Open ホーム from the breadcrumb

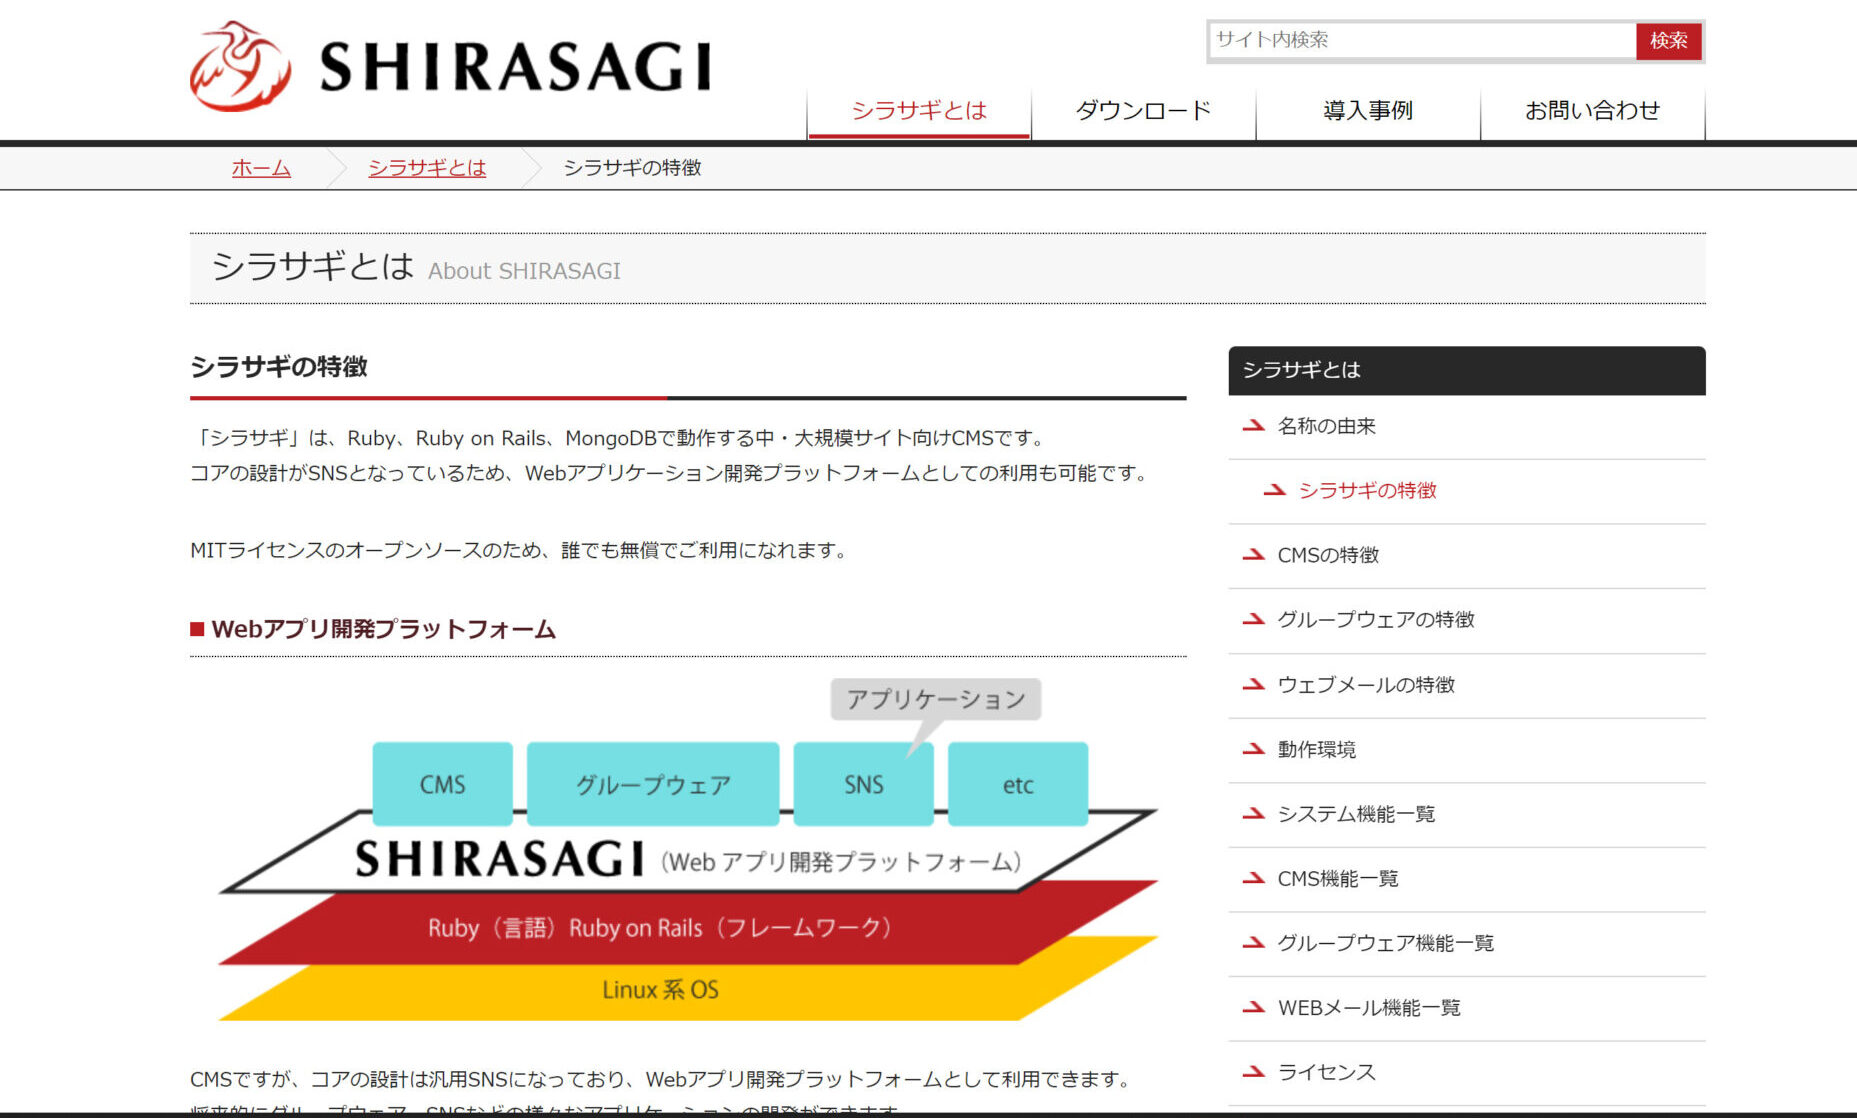pos(260,167)
